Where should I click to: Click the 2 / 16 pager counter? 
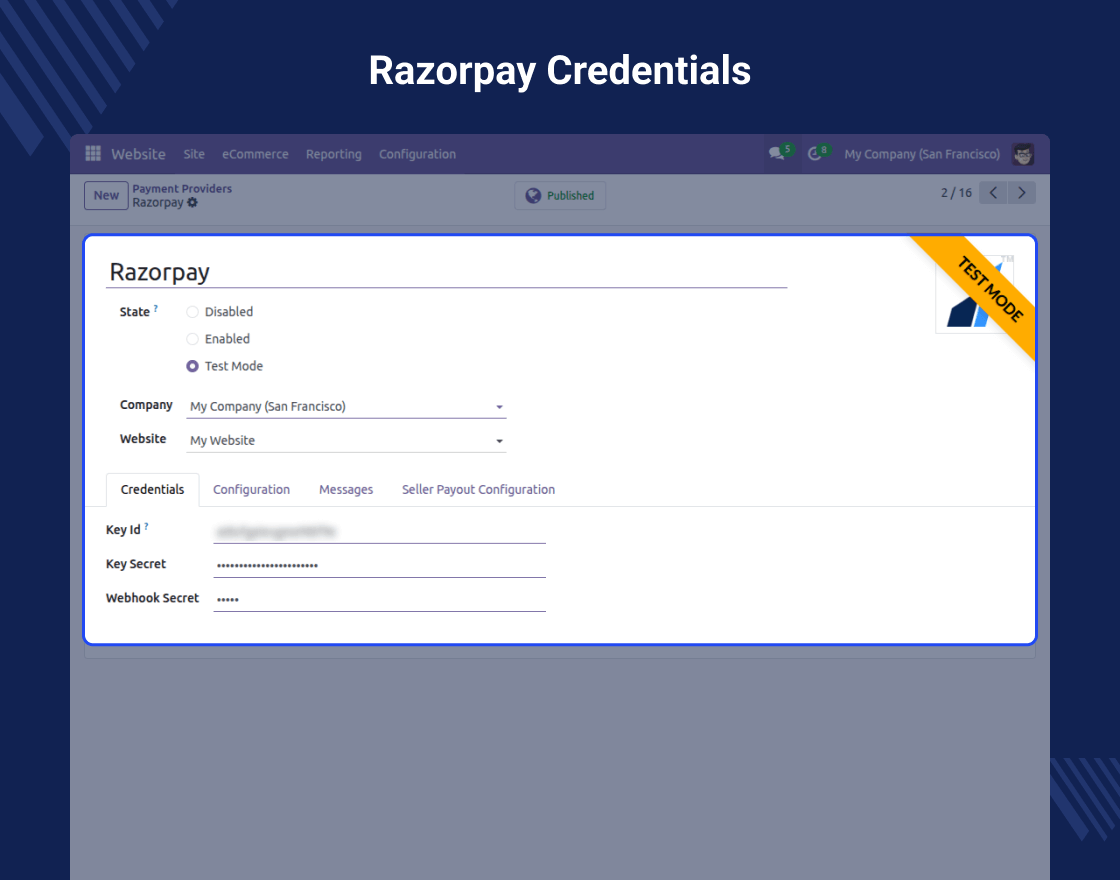956,193
